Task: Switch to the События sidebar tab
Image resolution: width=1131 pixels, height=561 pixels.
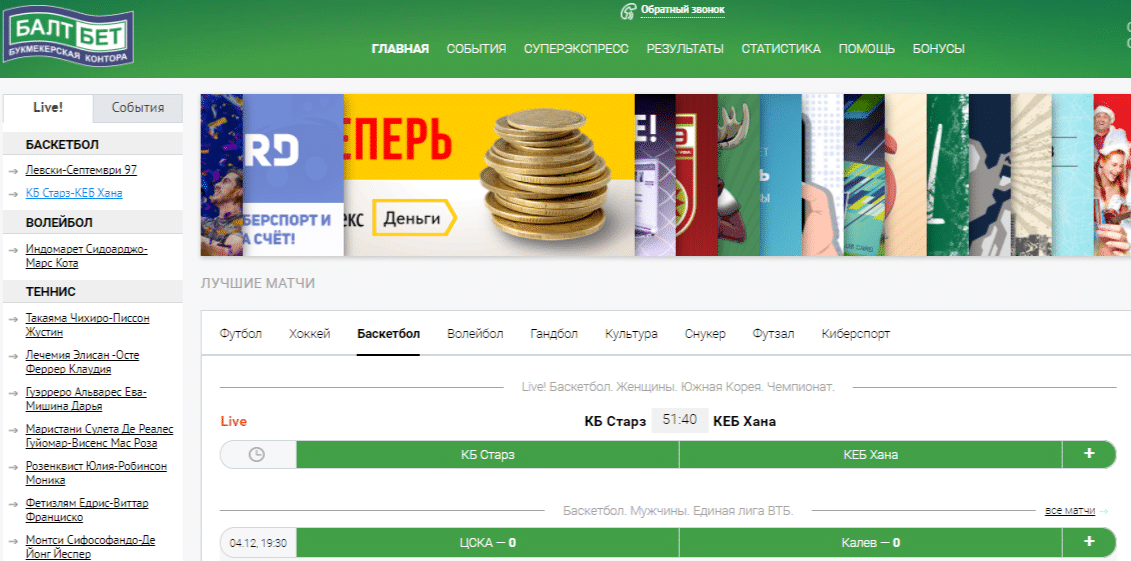Action: [138, 108]
